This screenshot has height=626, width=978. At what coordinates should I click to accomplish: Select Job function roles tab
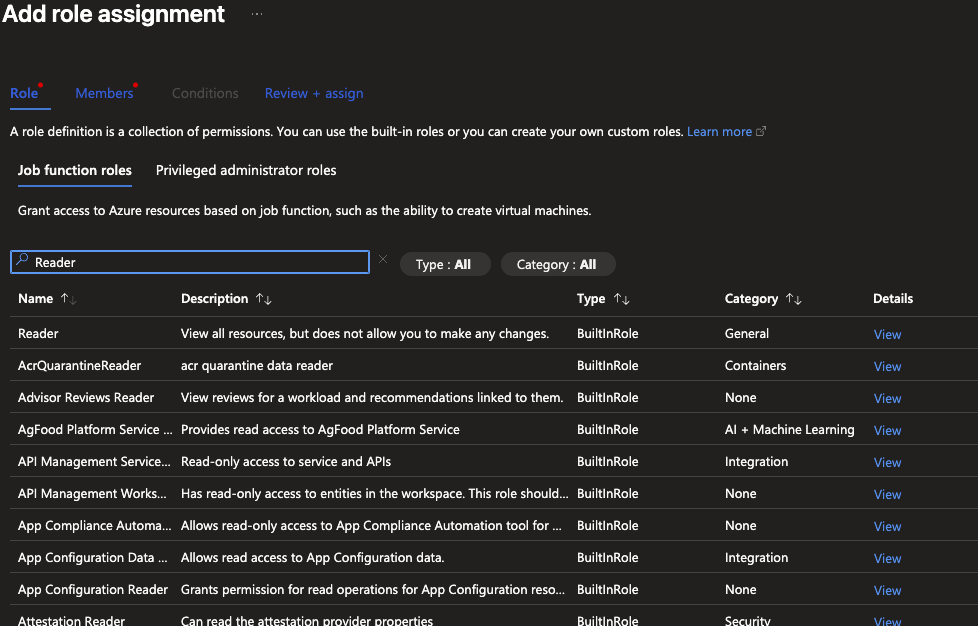point(75,170)
